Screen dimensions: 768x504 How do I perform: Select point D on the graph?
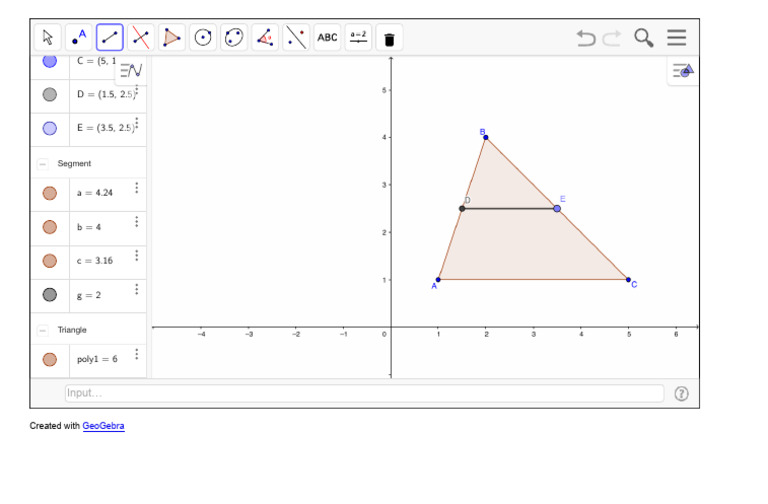pyautogui.click(x=462, y=209)
